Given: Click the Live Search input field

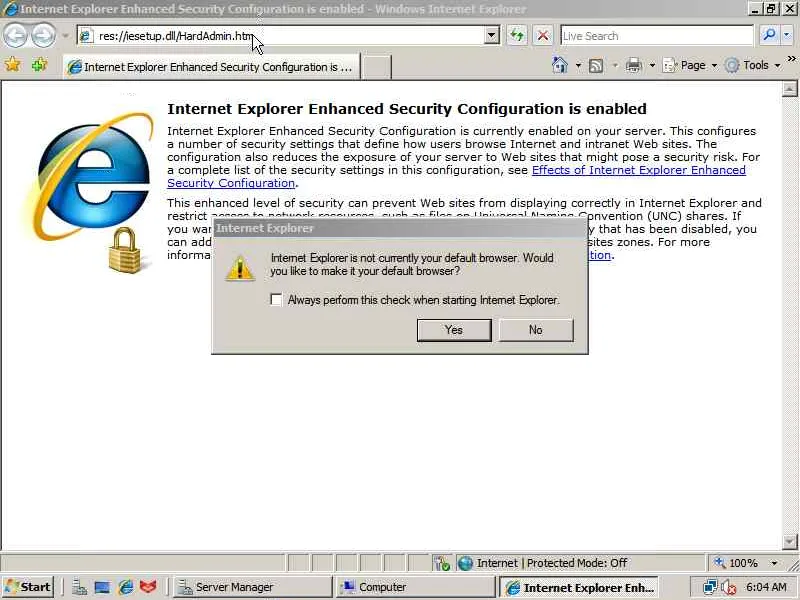Looking at the screenshot, I should (x=657, y=36).
